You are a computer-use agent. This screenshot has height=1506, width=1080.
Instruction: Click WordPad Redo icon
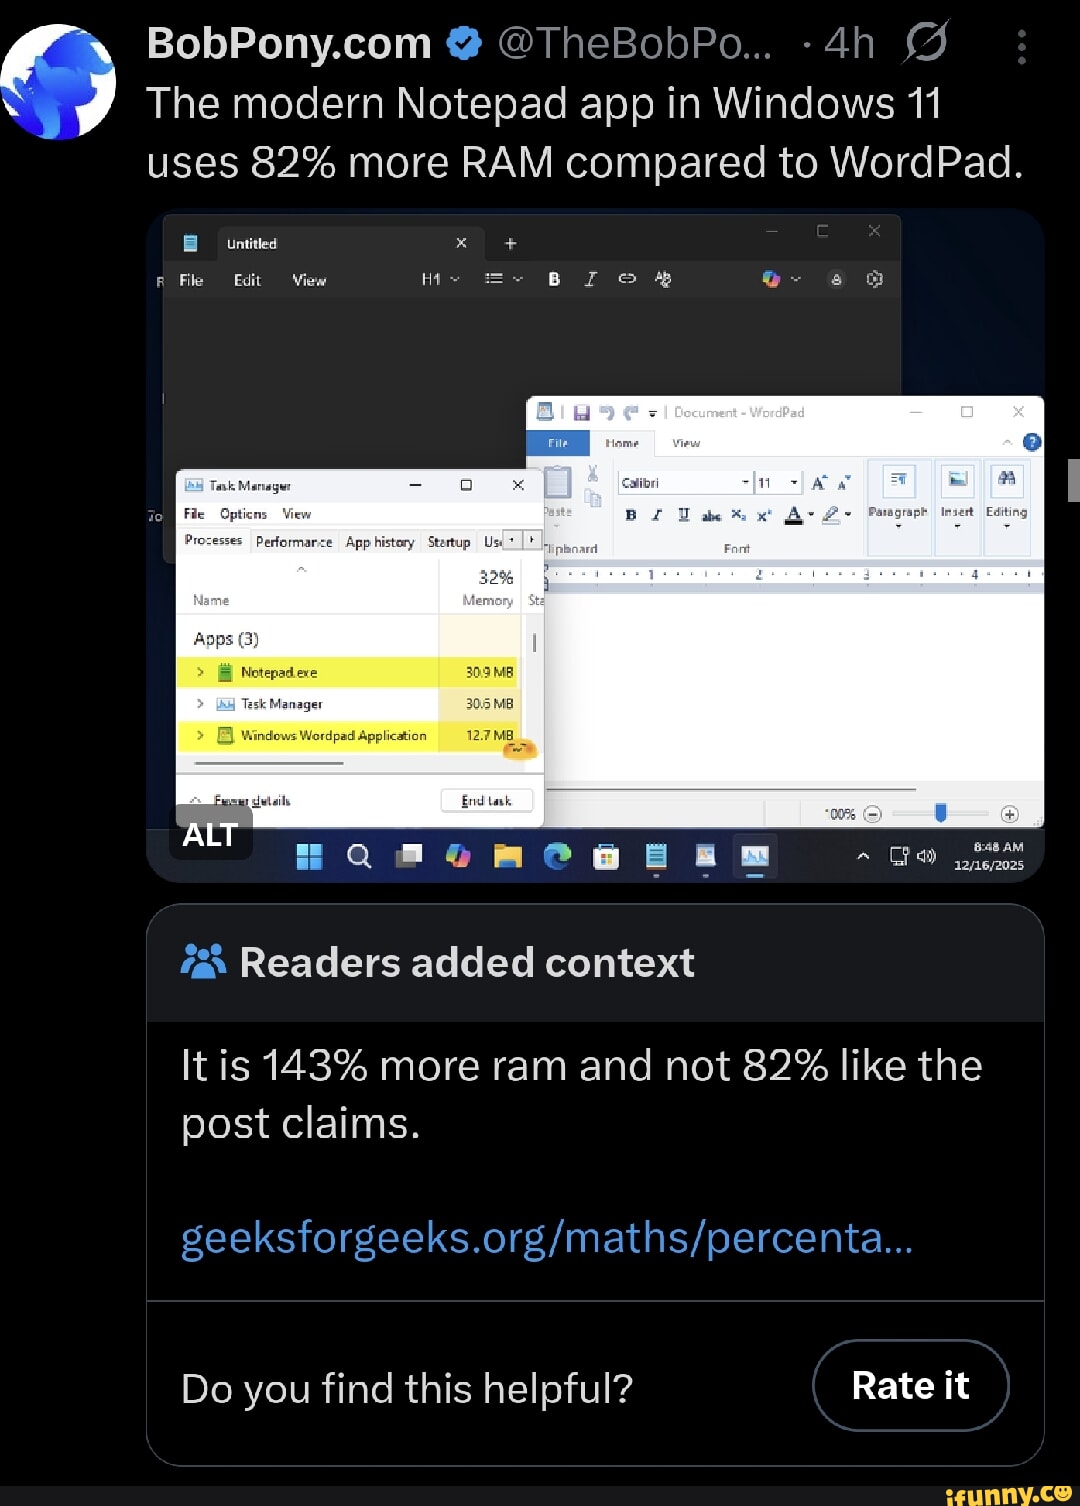click(x=630, y=412)
